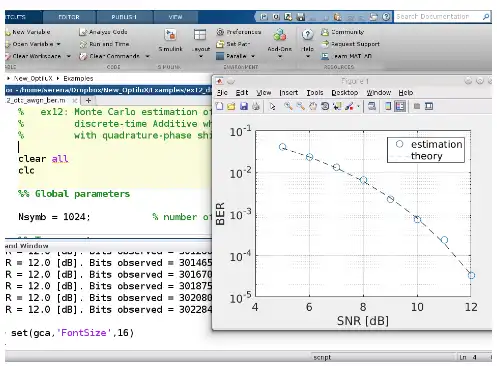The width and height of the screenshot is (497, 366).
Task: Open file icon in Figure 1 toolbar
Action: pos(231,106)
